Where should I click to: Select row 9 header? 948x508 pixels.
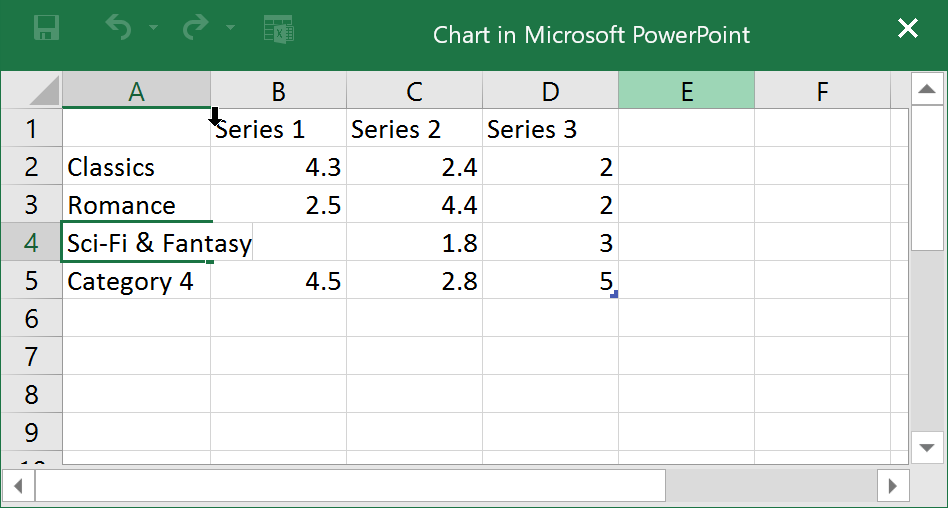tap(31, 432)
